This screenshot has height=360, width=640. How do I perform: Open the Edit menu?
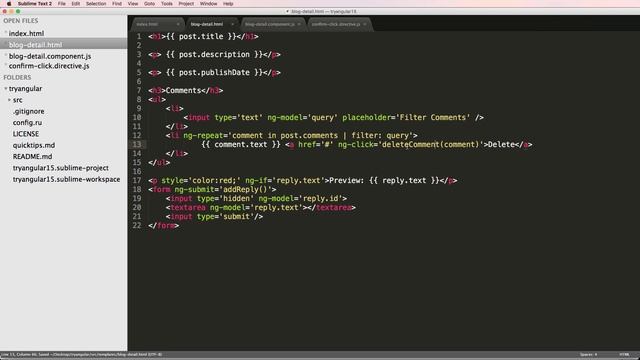tap(76, 4)
